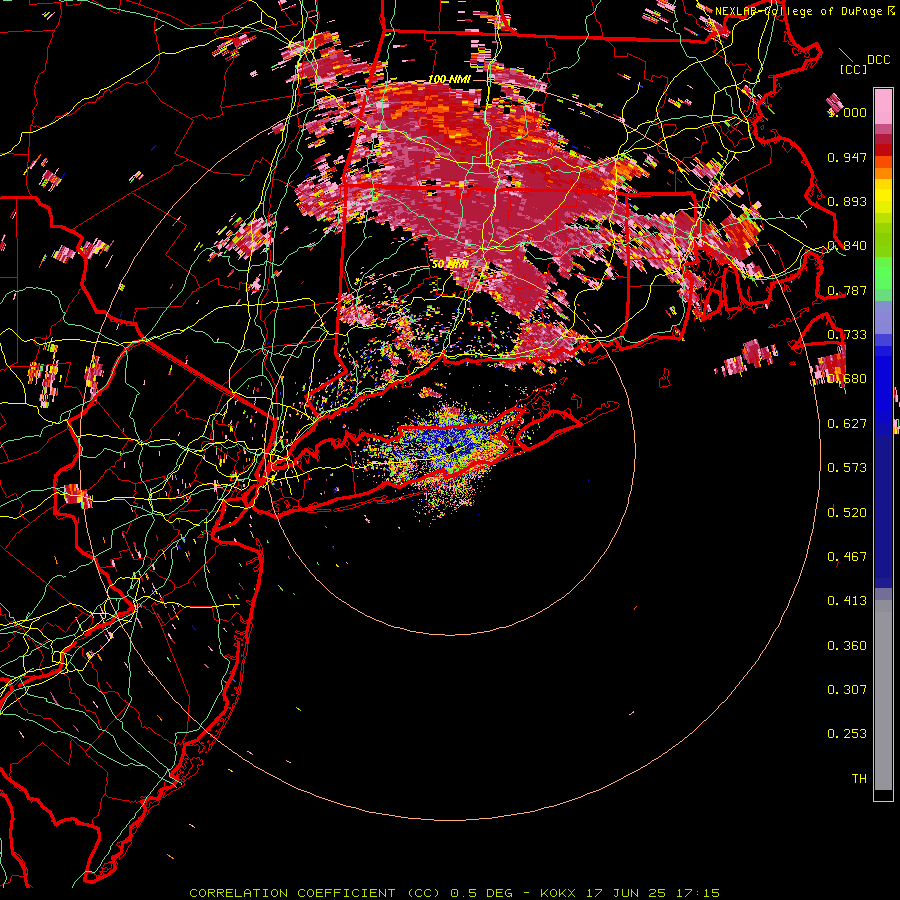This screenshot has width=900, height=900.
Task: Click the 1.000 scale label
Action: 847,112
